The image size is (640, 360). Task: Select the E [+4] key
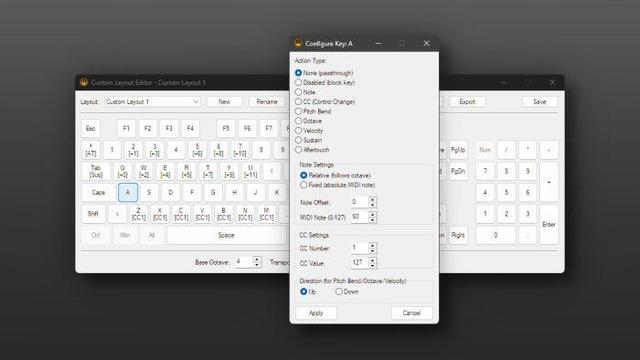[165, 171]
